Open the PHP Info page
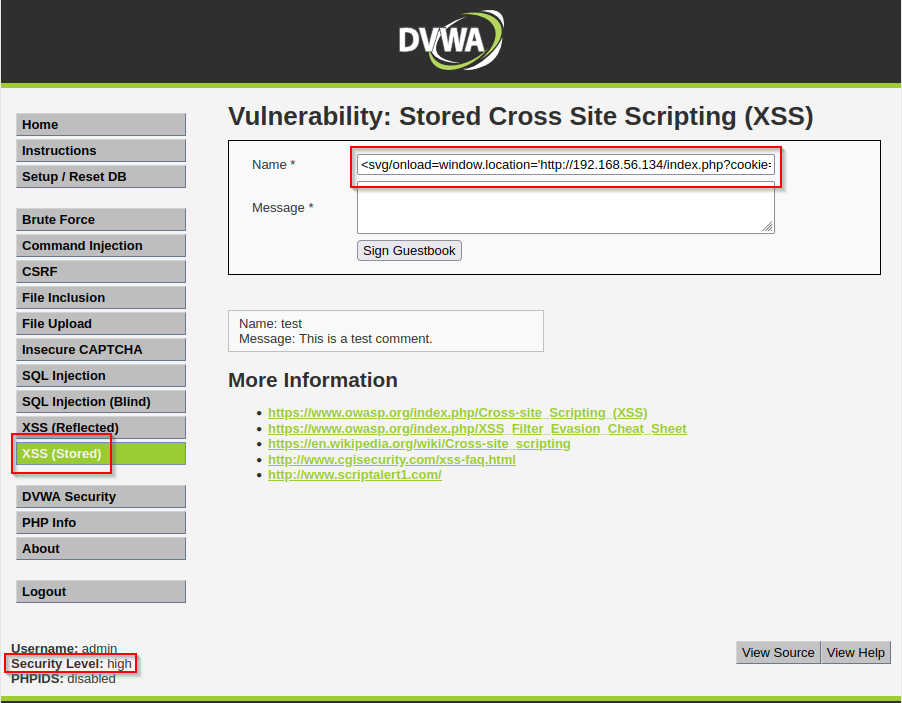The image size is (902, 703). tap(101, 522)
